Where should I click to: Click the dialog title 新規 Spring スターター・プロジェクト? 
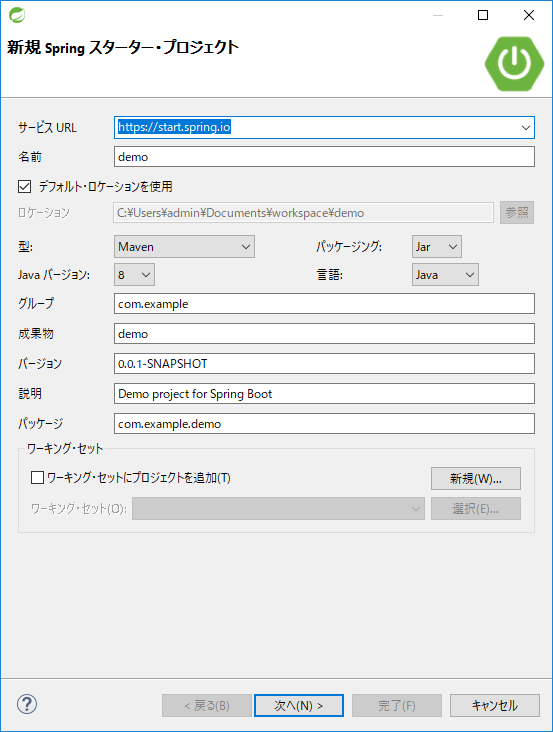pyautogui.click(x=123, y=47)
